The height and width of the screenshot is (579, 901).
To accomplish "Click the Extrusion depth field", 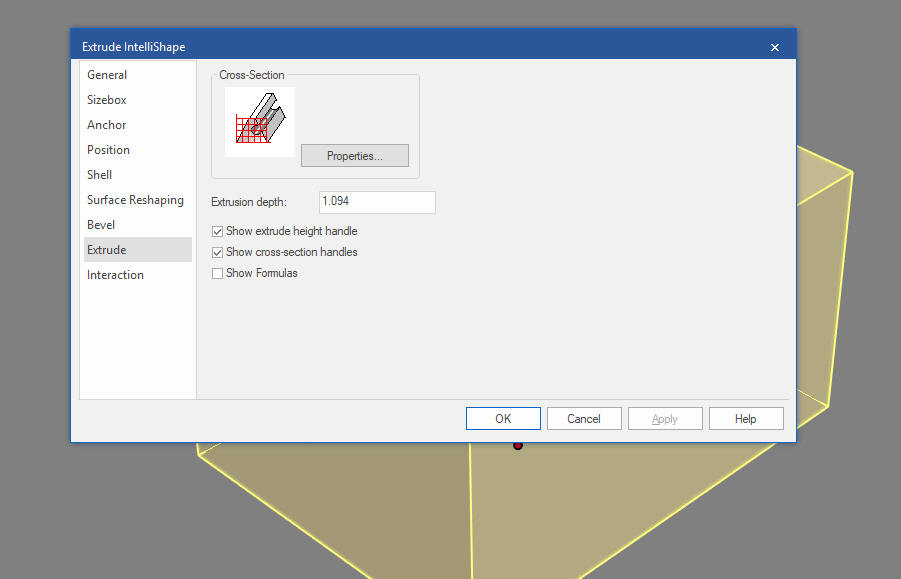I will (x=377, y=202).
